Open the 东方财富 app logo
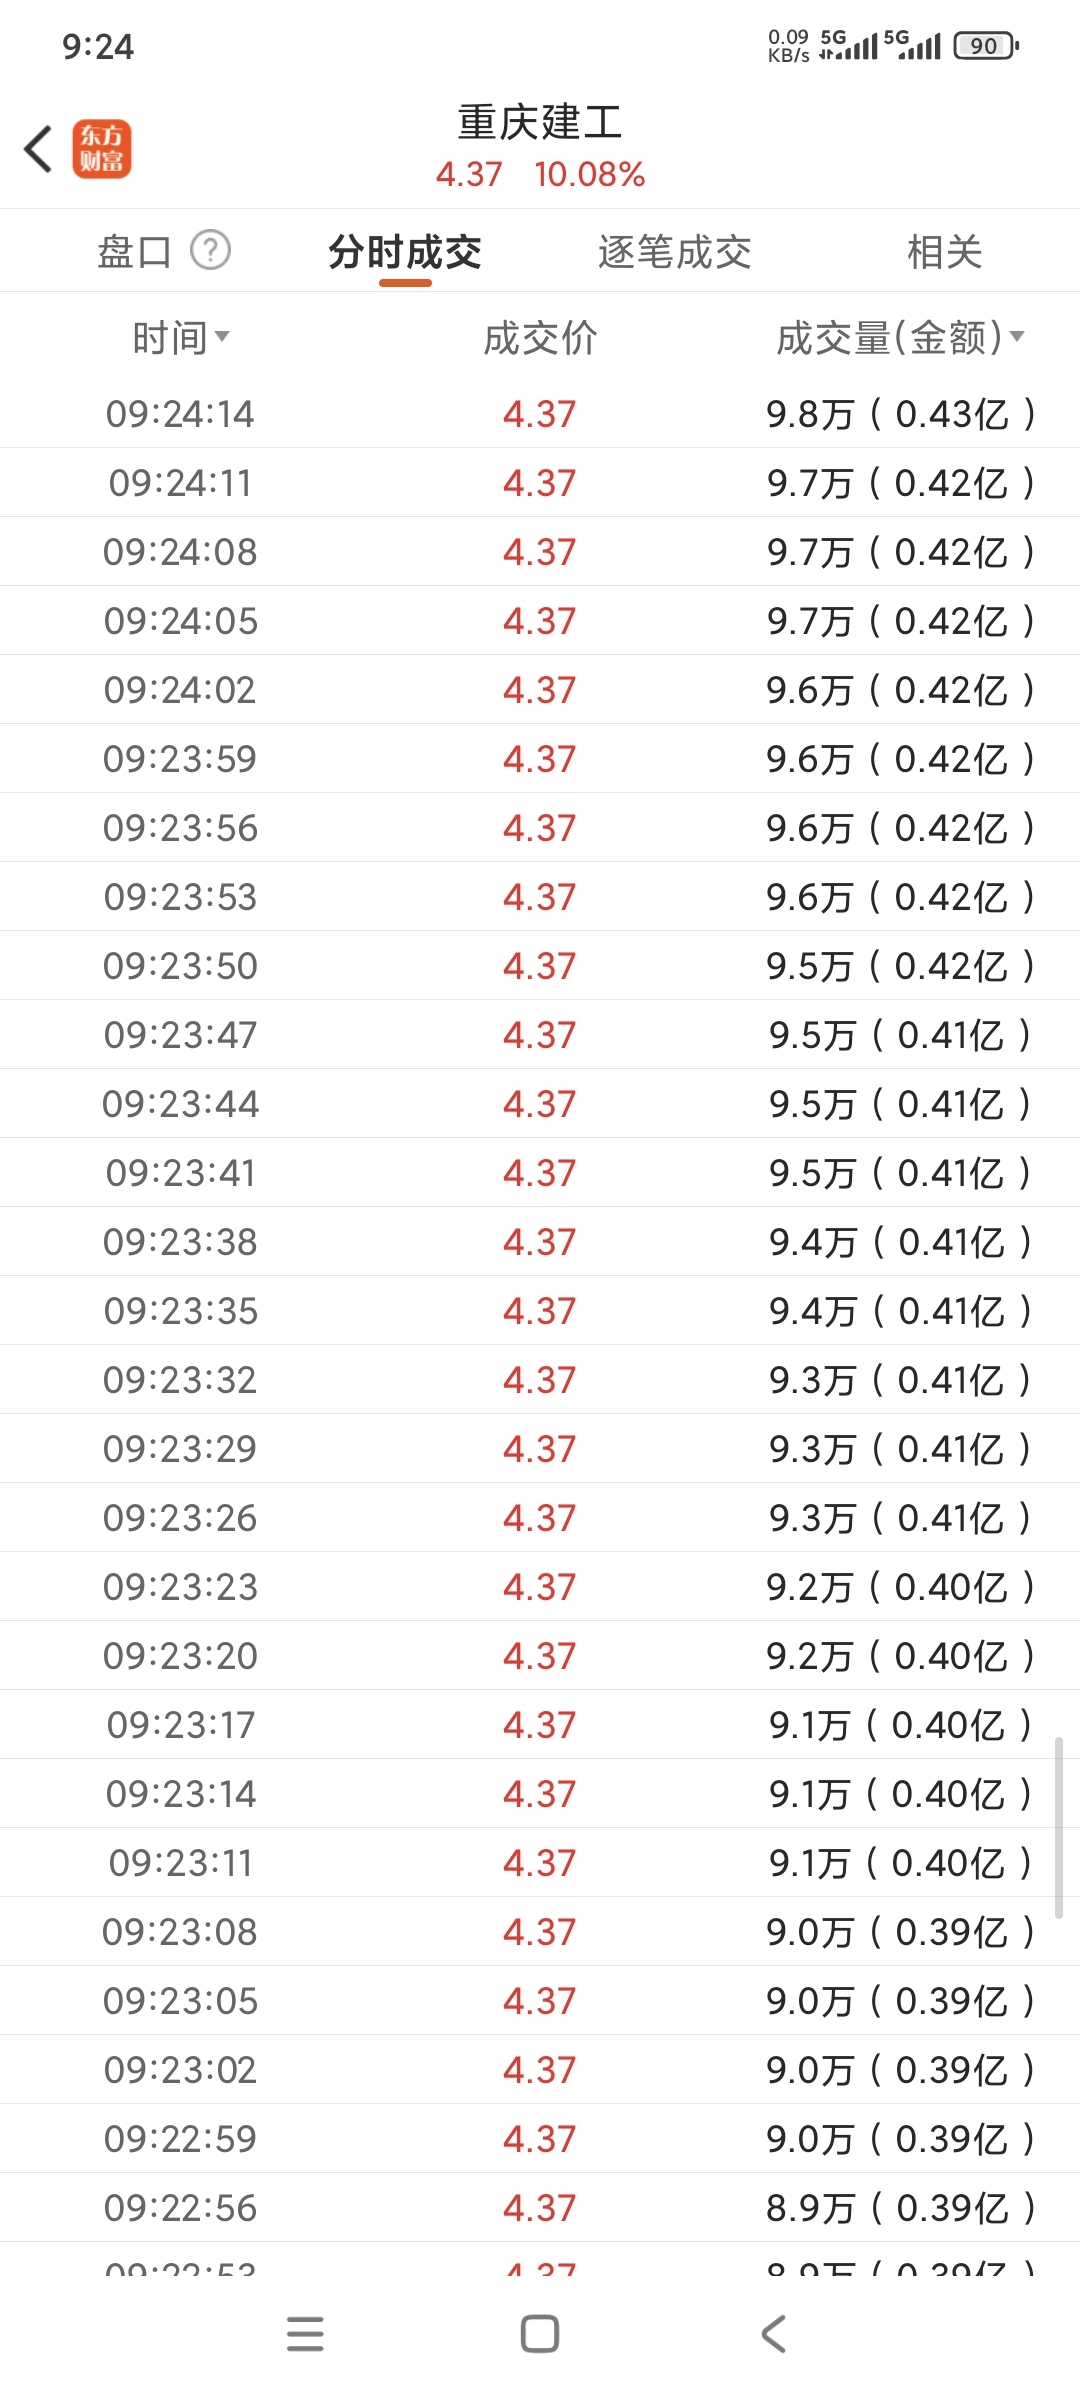Image resolution: width=1080 pixels, height=2400 pixels. coord(101,150)
